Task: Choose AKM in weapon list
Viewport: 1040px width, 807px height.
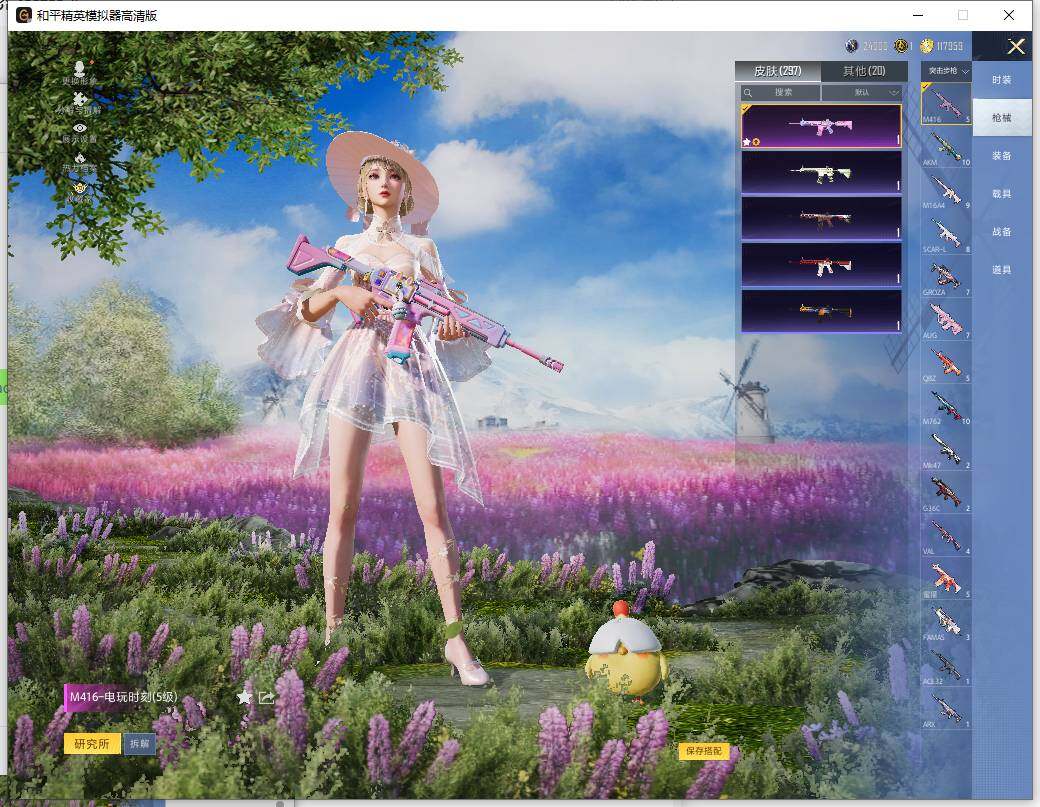Action: pyautogui.click(x=946, y=147)
